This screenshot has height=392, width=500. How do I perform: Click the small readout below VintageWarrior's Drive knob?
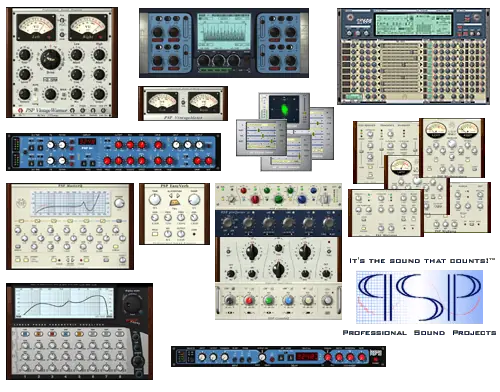click(x=50, y=80)
